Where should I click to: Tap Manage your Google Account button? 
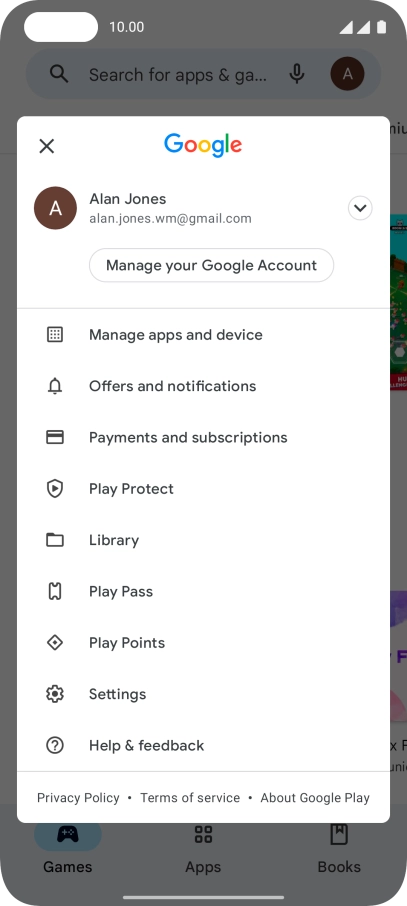point(212,265)
